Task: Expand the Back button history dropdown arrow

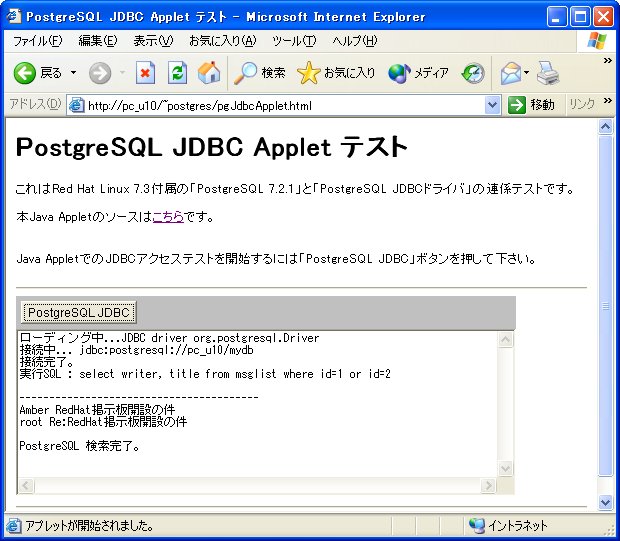Action: pyautogui.click(x=74, y=73)
